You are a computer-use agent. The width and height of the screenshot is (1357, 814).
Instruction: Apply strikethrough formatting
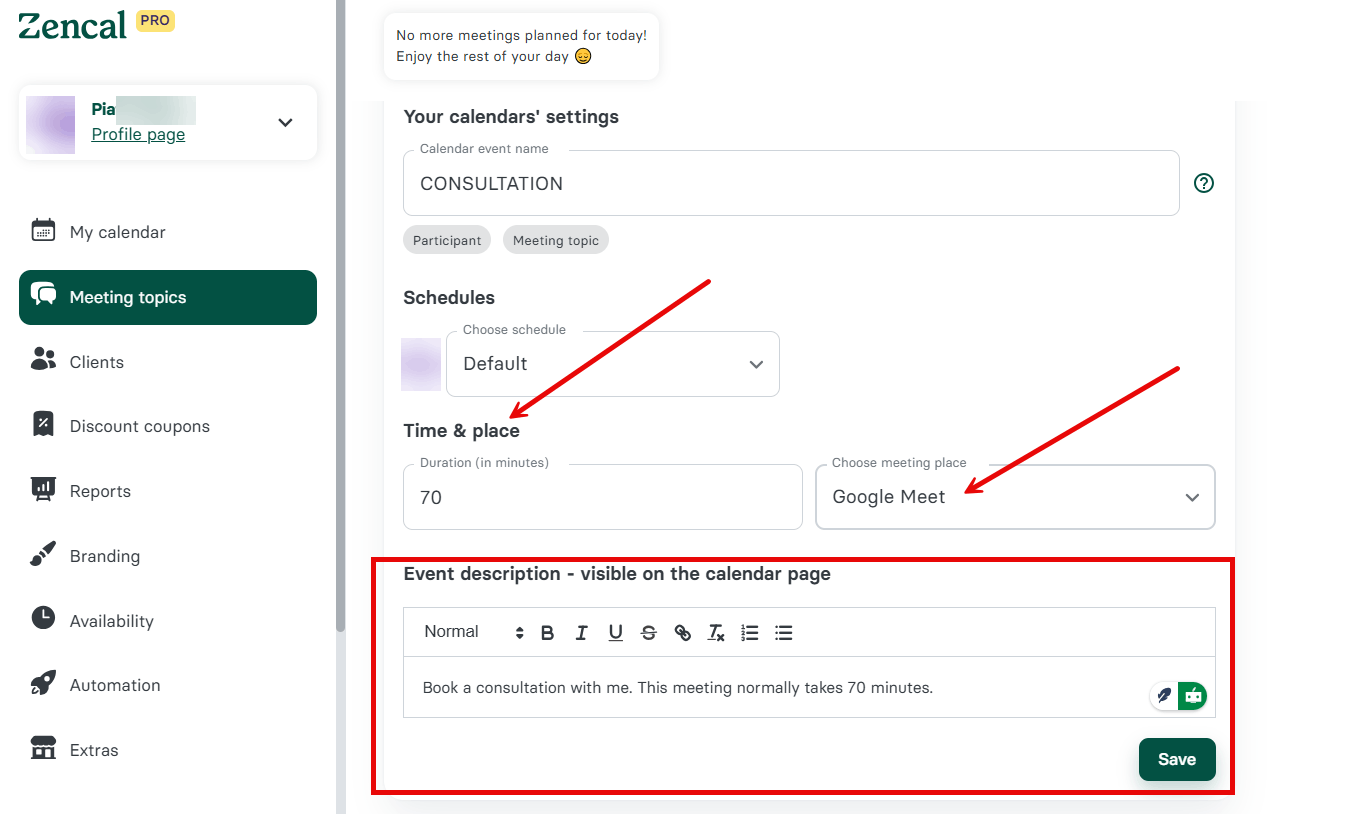649,633
